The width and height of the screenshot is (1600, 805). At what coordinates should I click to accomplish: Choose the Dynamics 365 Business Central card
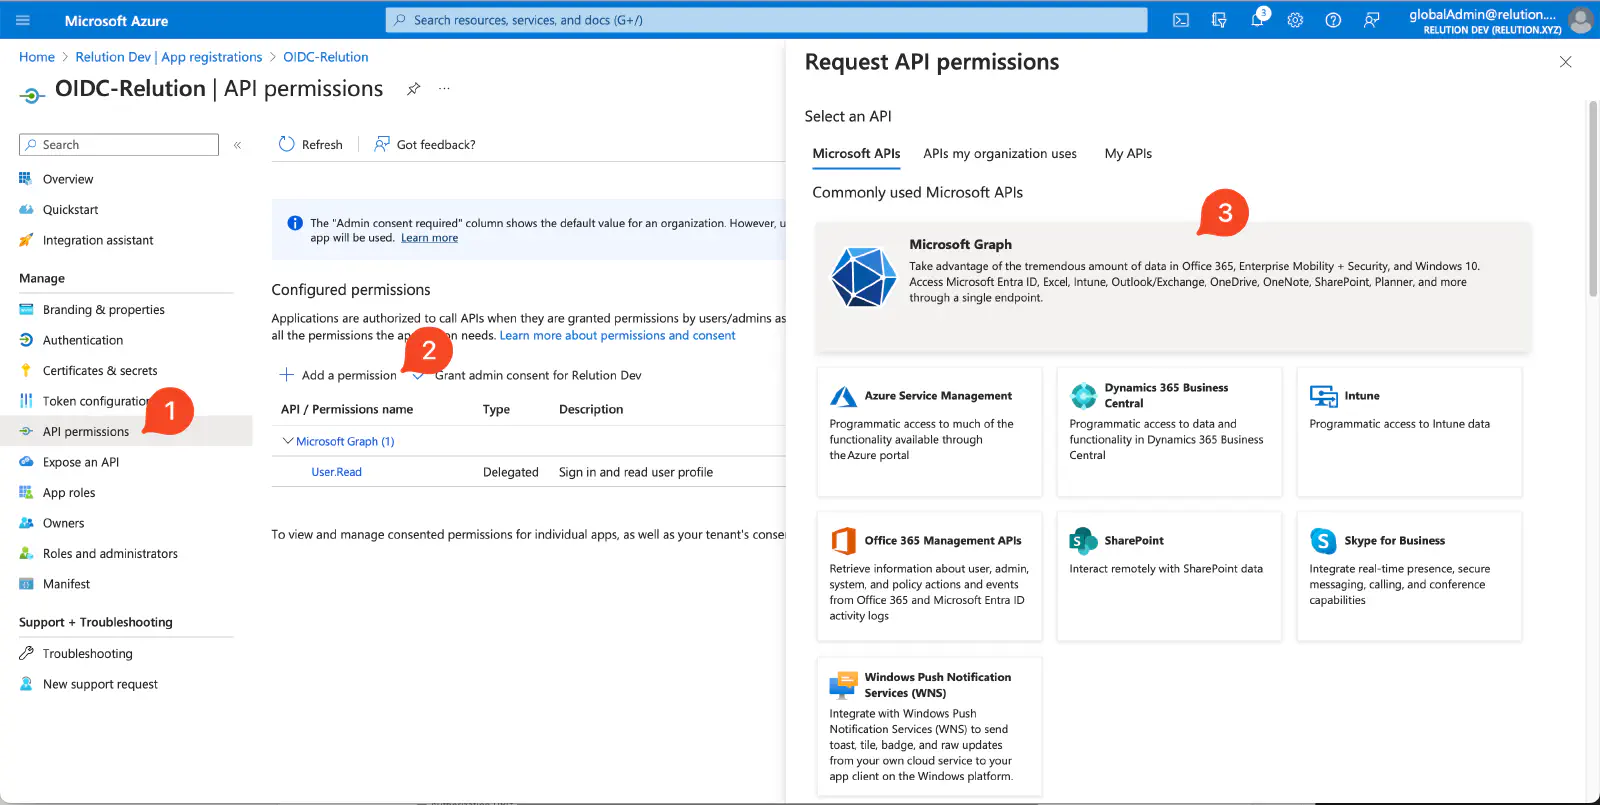point(1169,432)
